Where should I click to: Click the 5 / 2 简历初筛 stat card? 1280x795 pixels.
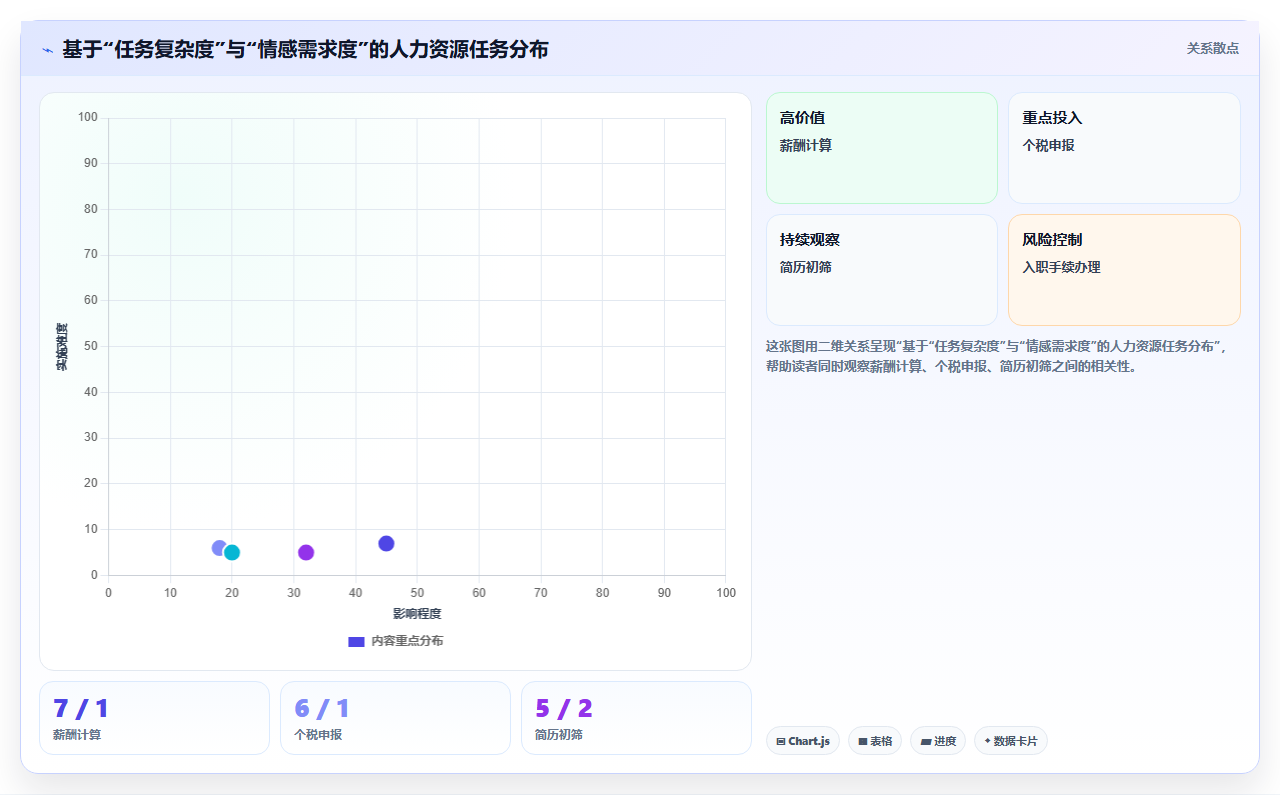point(636,718)
